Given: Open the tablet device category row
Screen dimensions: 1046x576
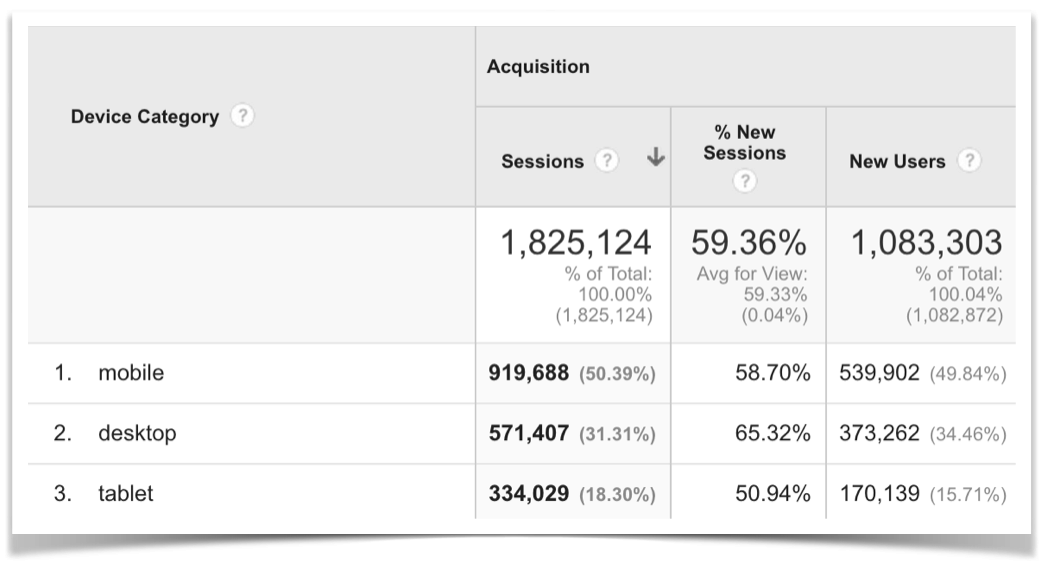Looking at the screenshot, I should click(126, 494).
